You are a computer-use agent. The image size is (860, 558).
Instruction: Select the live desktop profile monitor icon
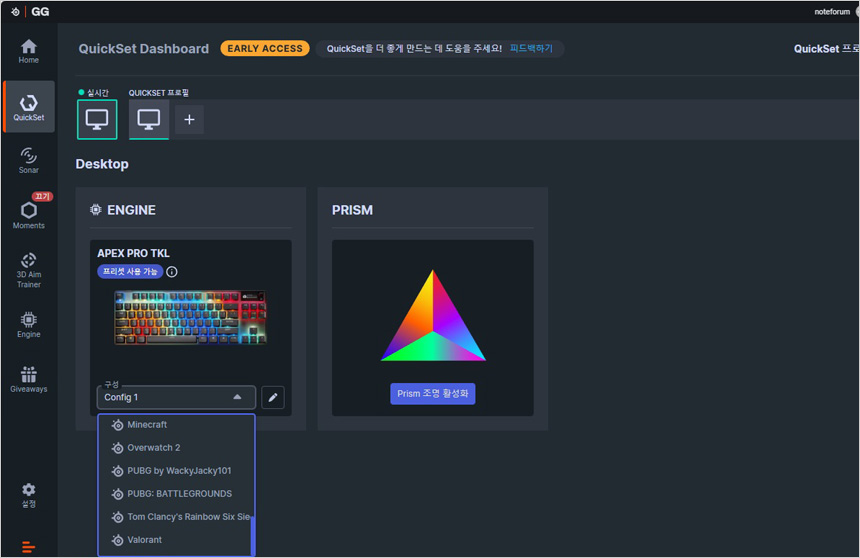(x=97, y=120)
